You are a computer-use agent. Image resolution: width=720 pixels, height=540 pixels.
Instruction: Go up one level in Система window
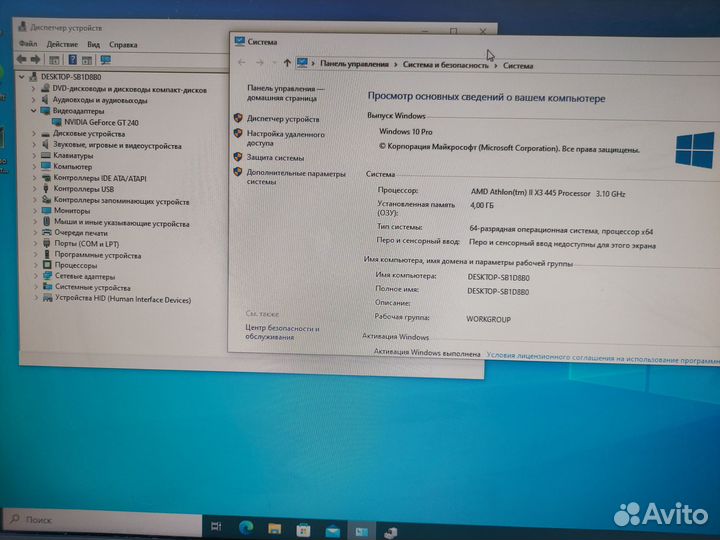click(x=287, y=63)
